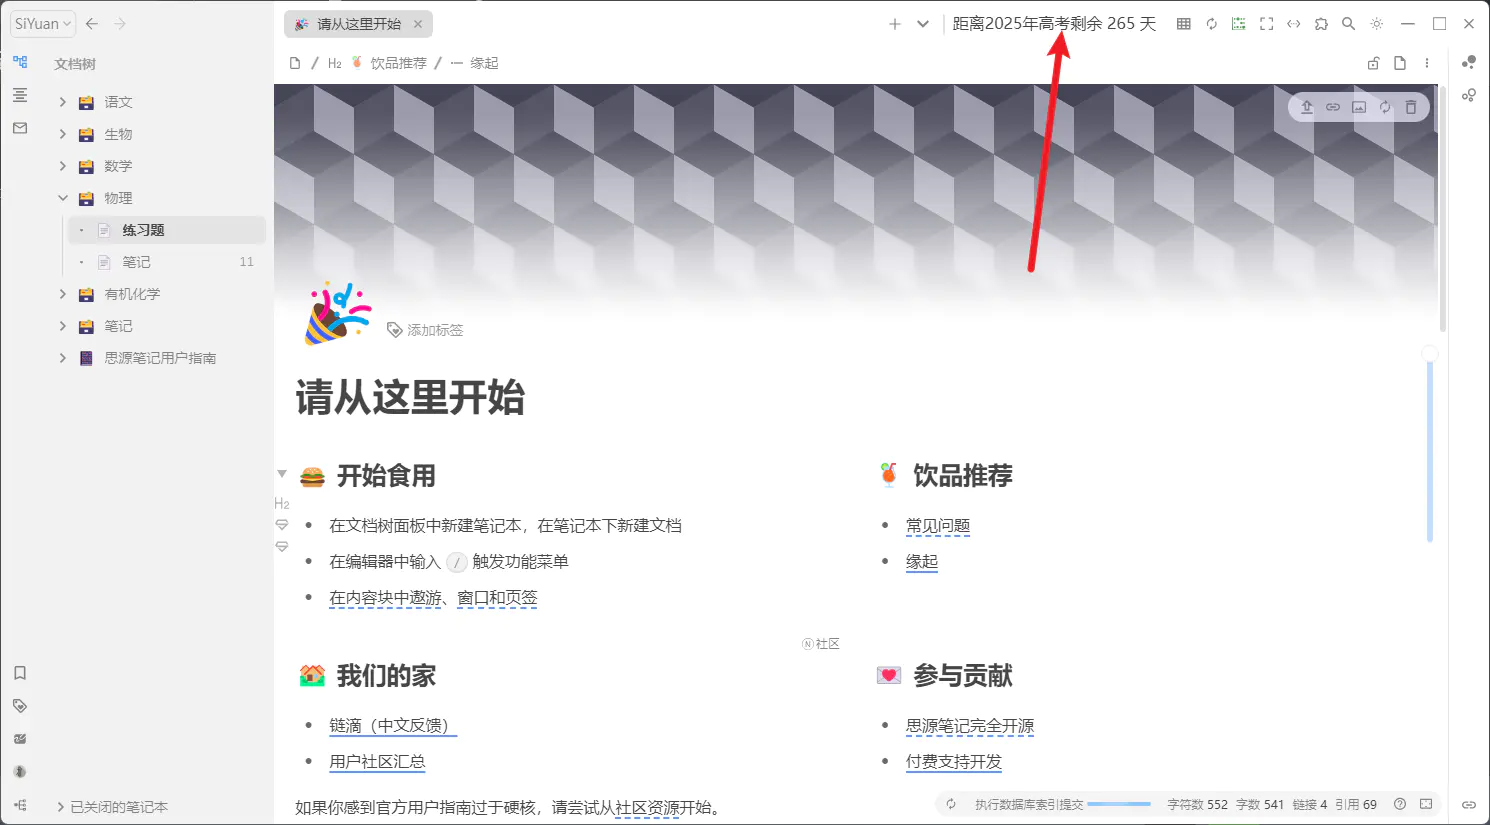Choose cover from assets image icon
The height and width of the screenshot is (825, 1490).
[x=1359, y=107]
